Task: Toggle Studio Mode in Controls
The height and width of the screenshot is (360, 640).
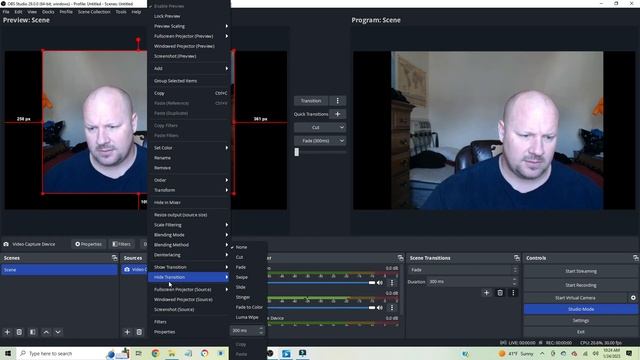Action: 580,309
